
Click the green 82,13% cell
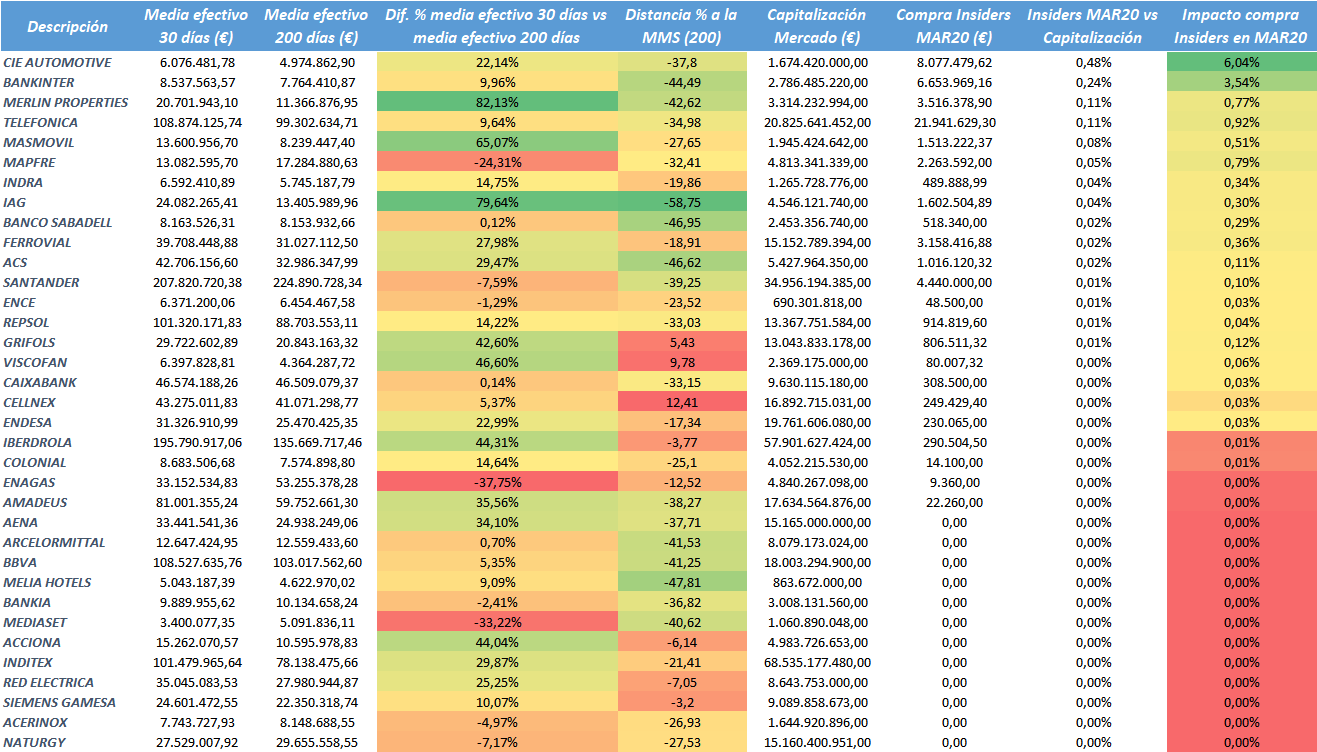(496, 102)
